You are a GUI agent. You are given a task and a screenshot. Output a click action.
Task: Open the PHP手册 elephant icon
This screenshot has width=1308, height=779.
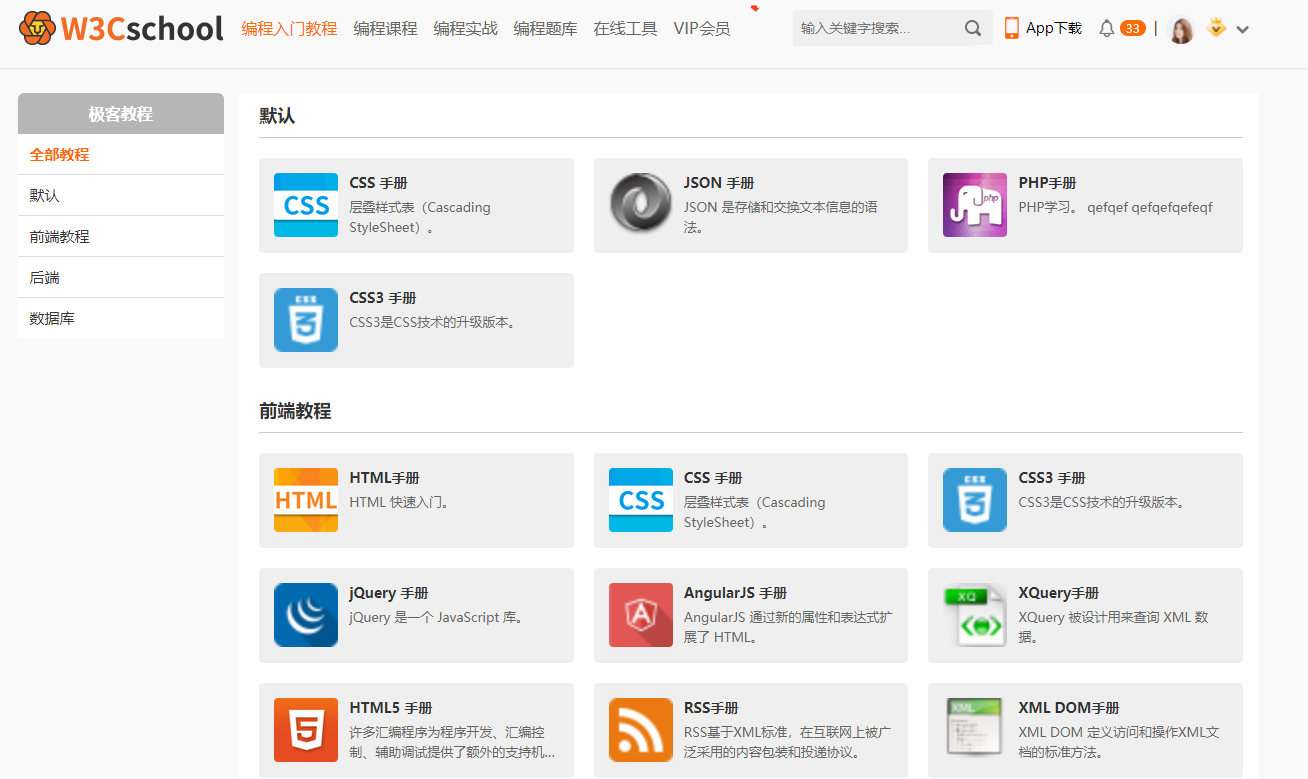click(974, 205)
